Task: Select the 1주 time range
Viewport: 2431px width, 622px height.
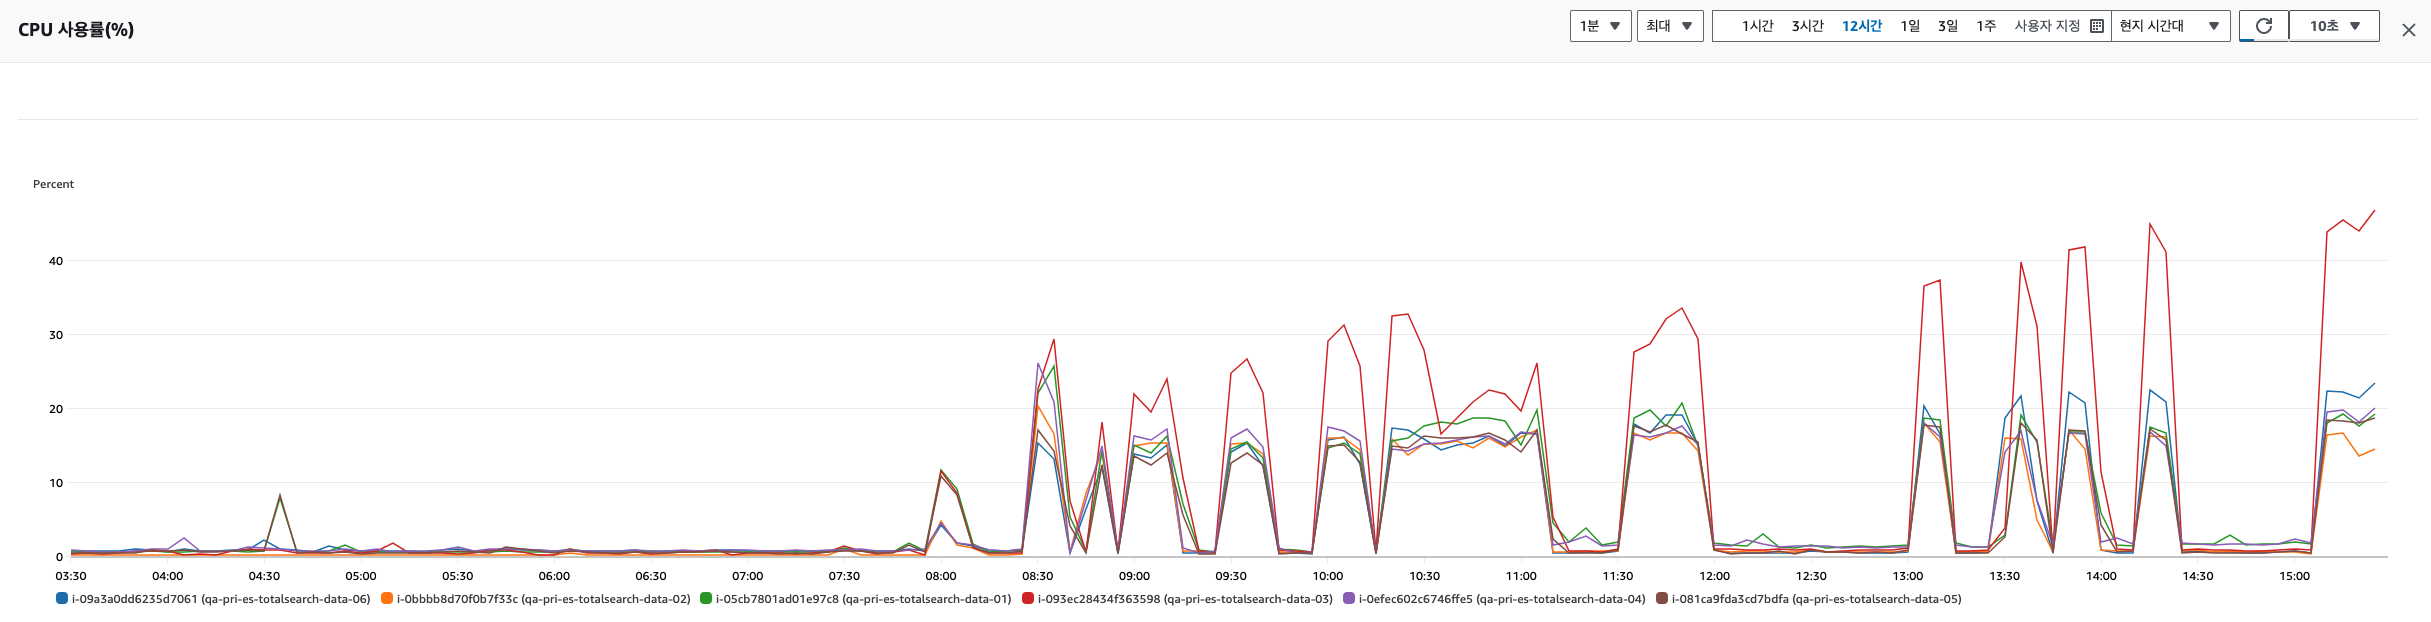Action: point(1986,26)
